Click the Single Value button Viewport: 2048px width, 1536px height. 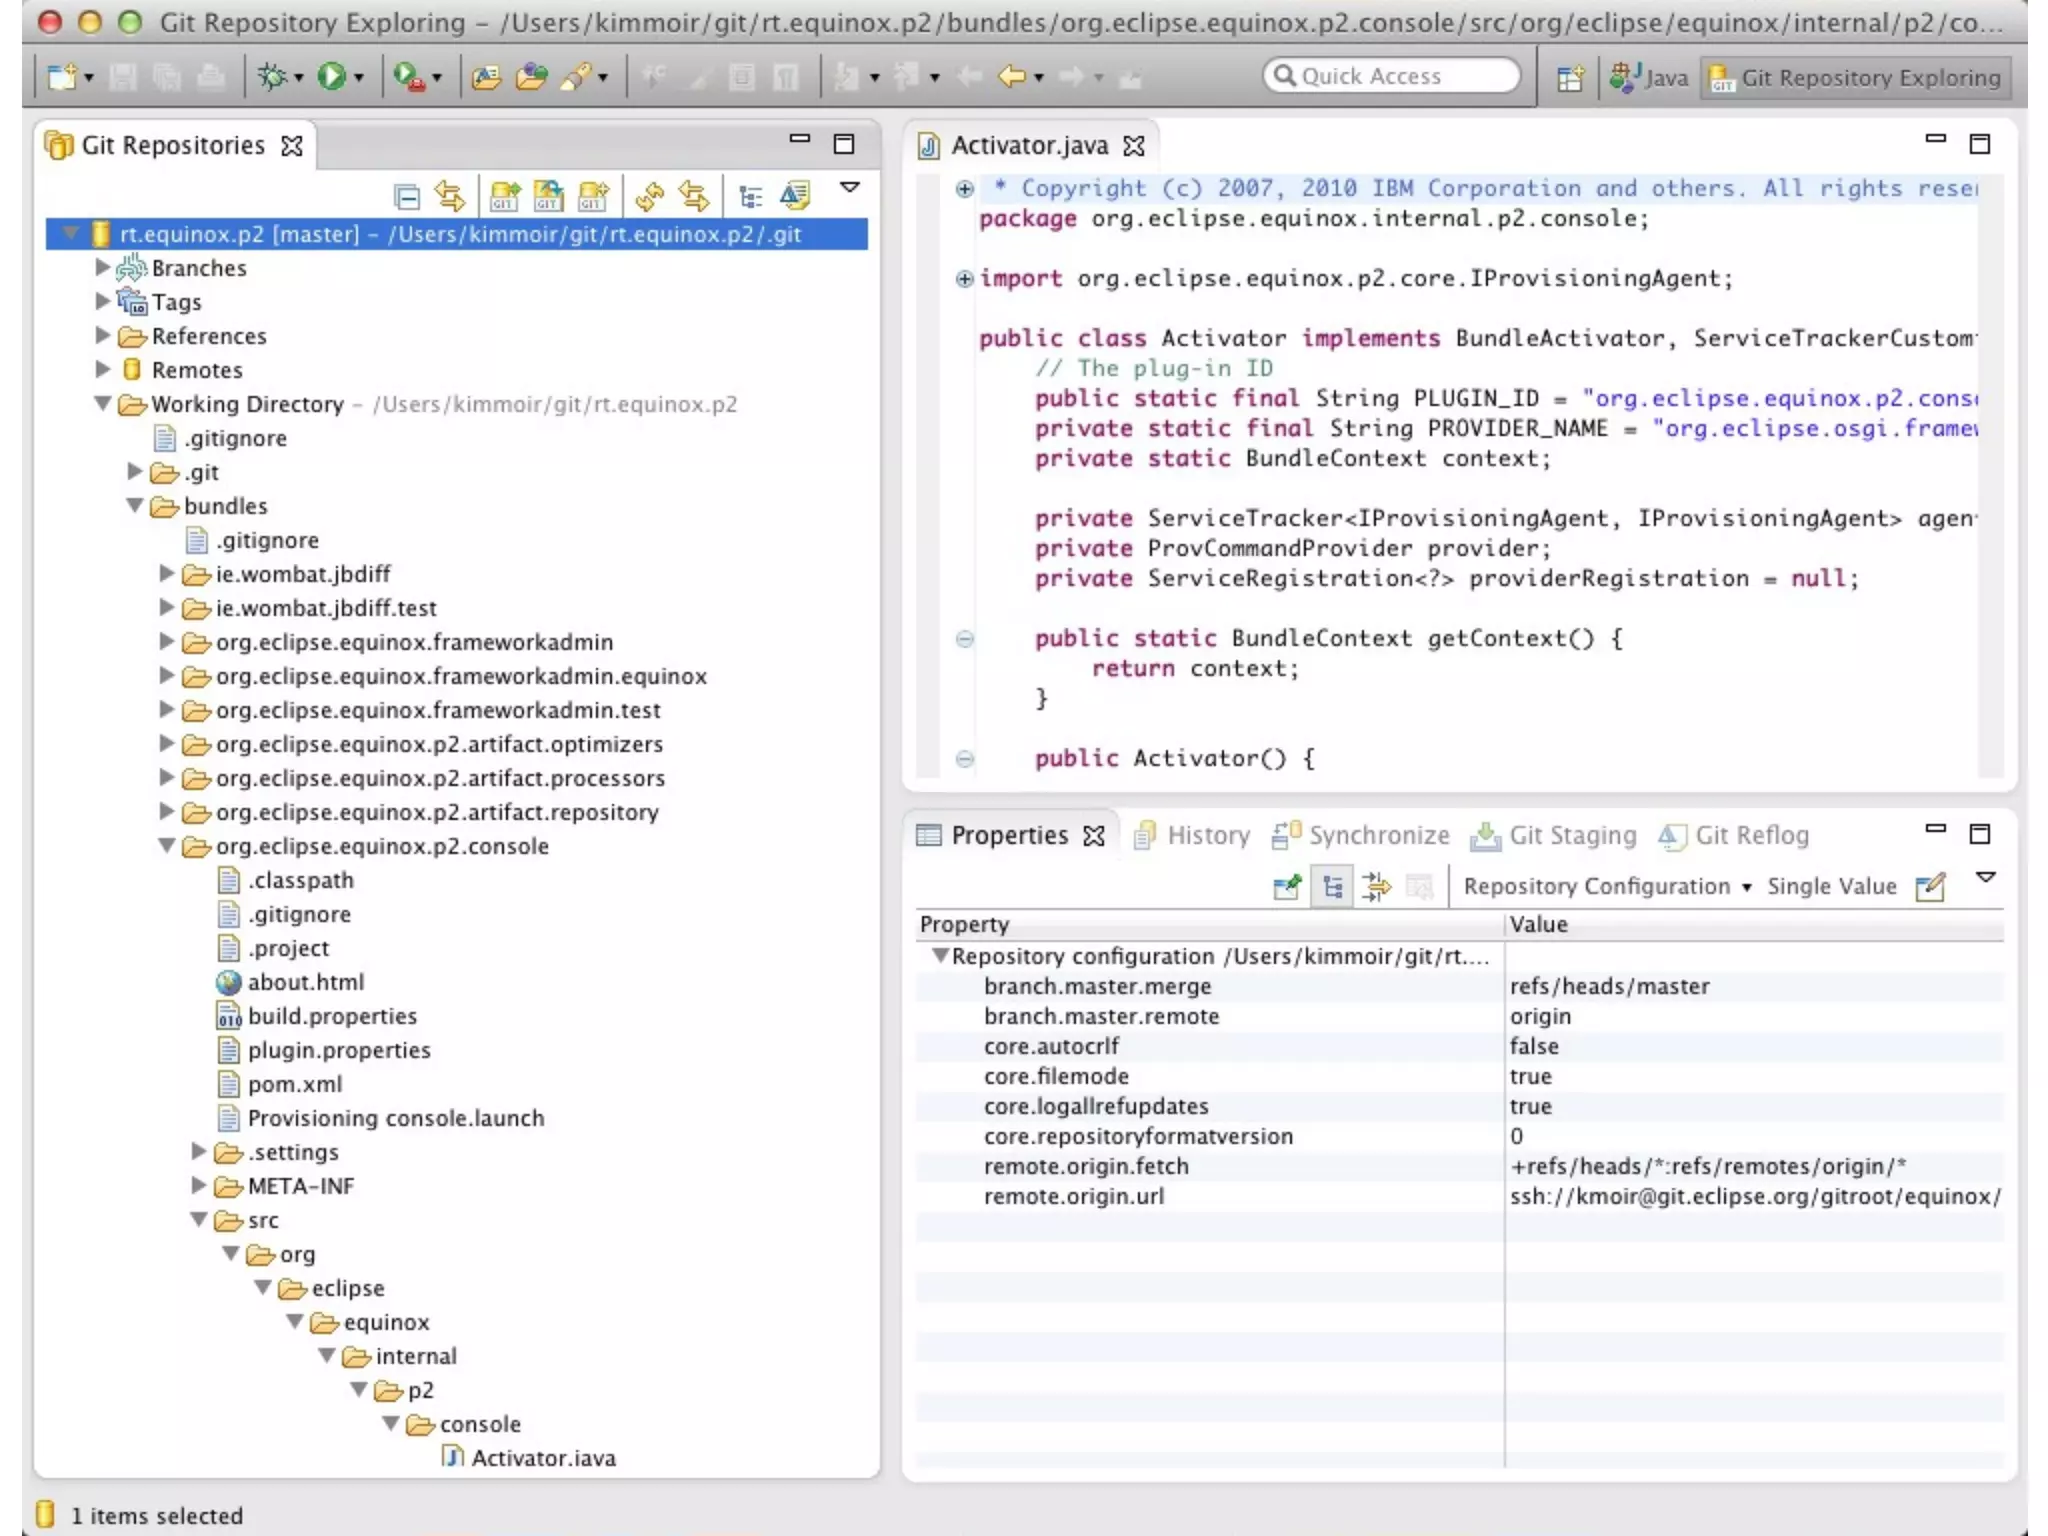coord(1831,887)
